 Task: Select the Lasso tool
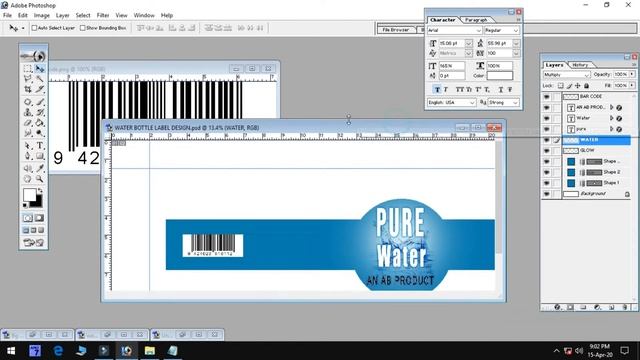[x=27, y=79]
